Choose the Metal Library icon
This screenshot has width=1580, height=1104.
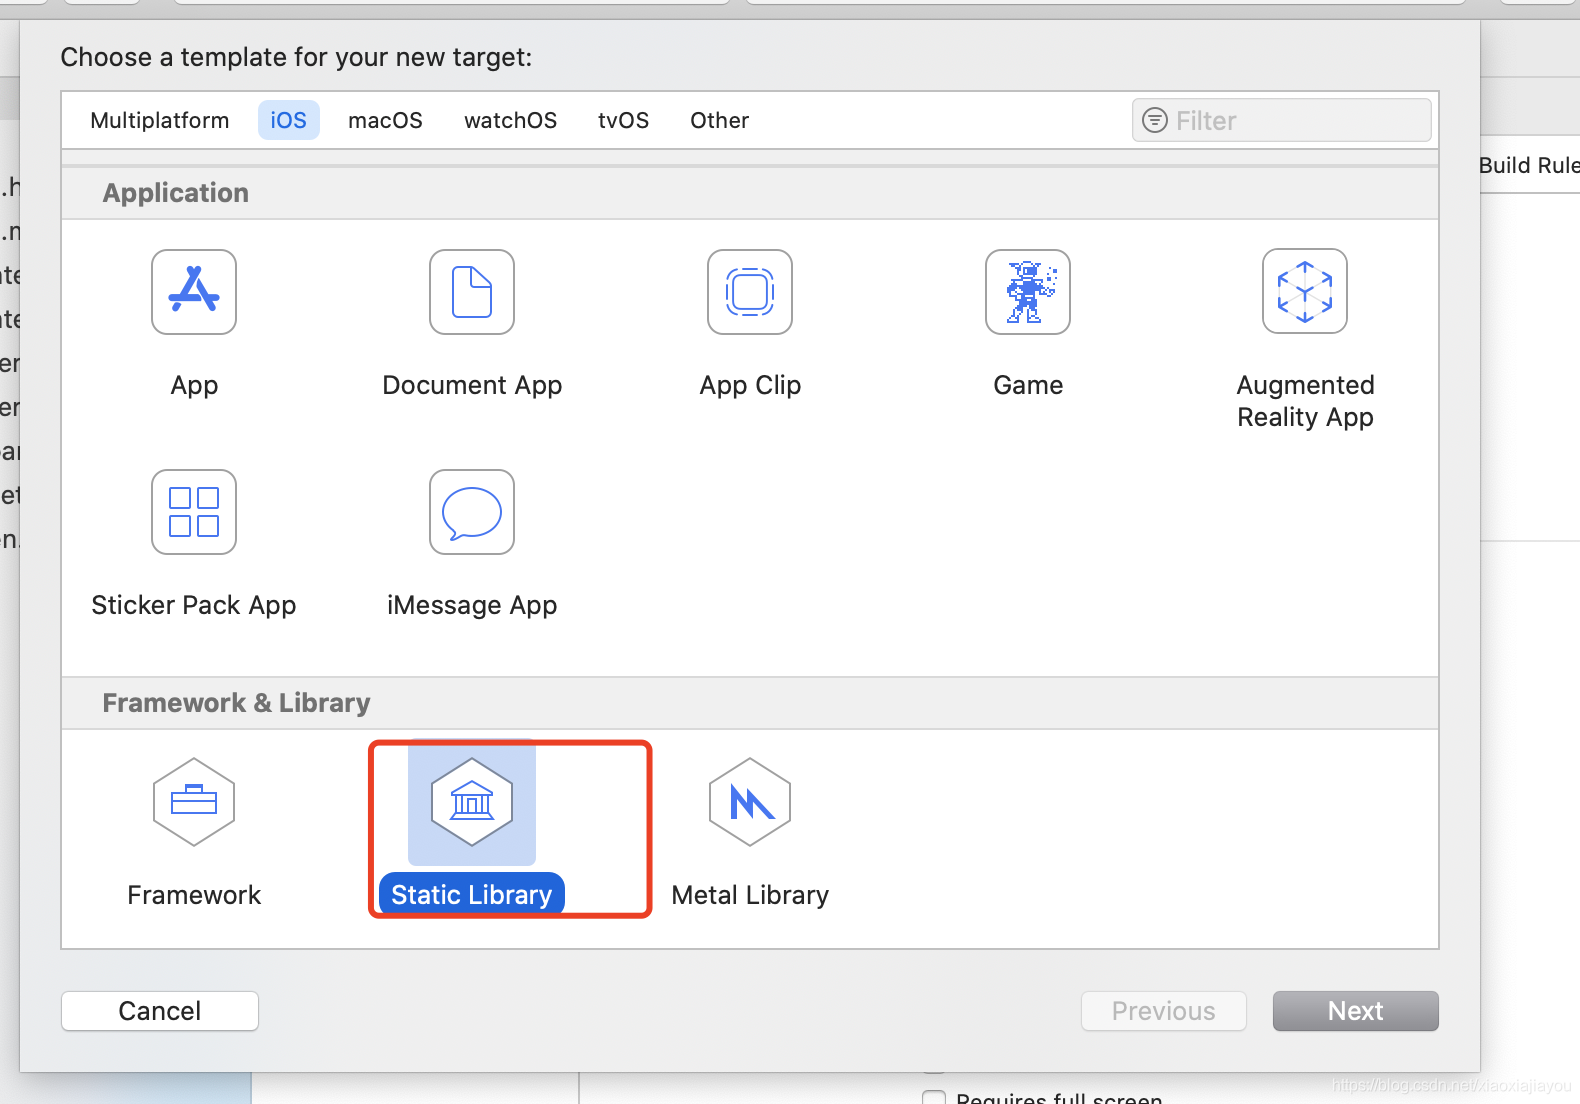coord(750,802)
